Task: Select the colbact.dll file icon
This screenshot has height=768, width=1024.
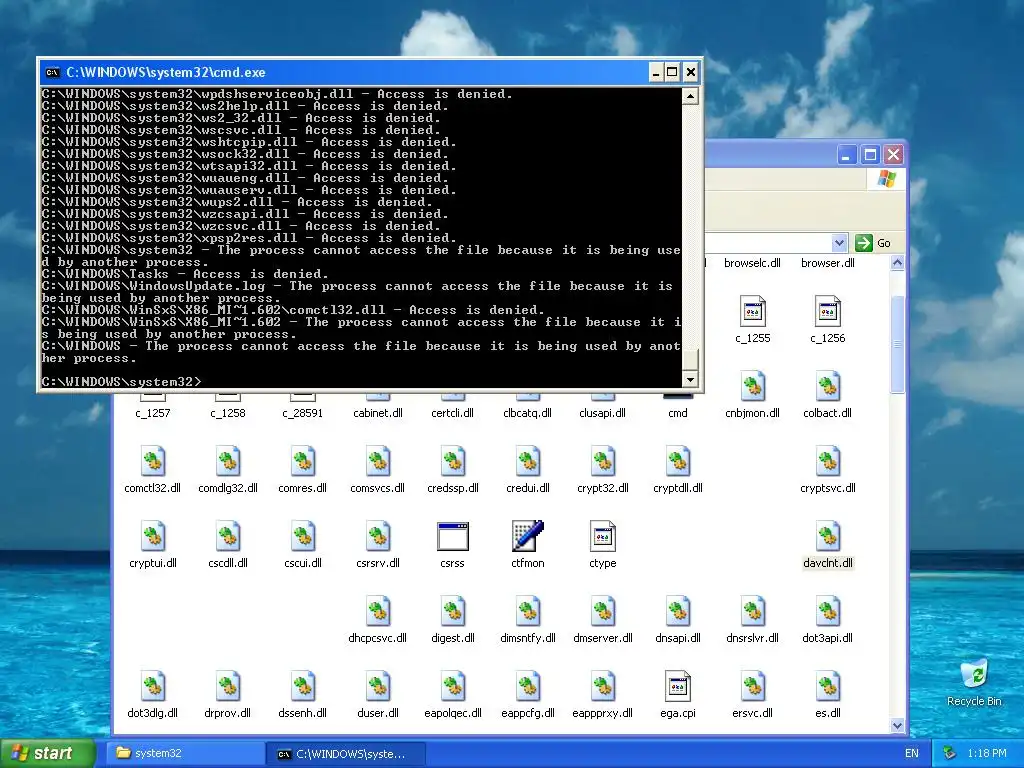Action: tap(828, 386)
